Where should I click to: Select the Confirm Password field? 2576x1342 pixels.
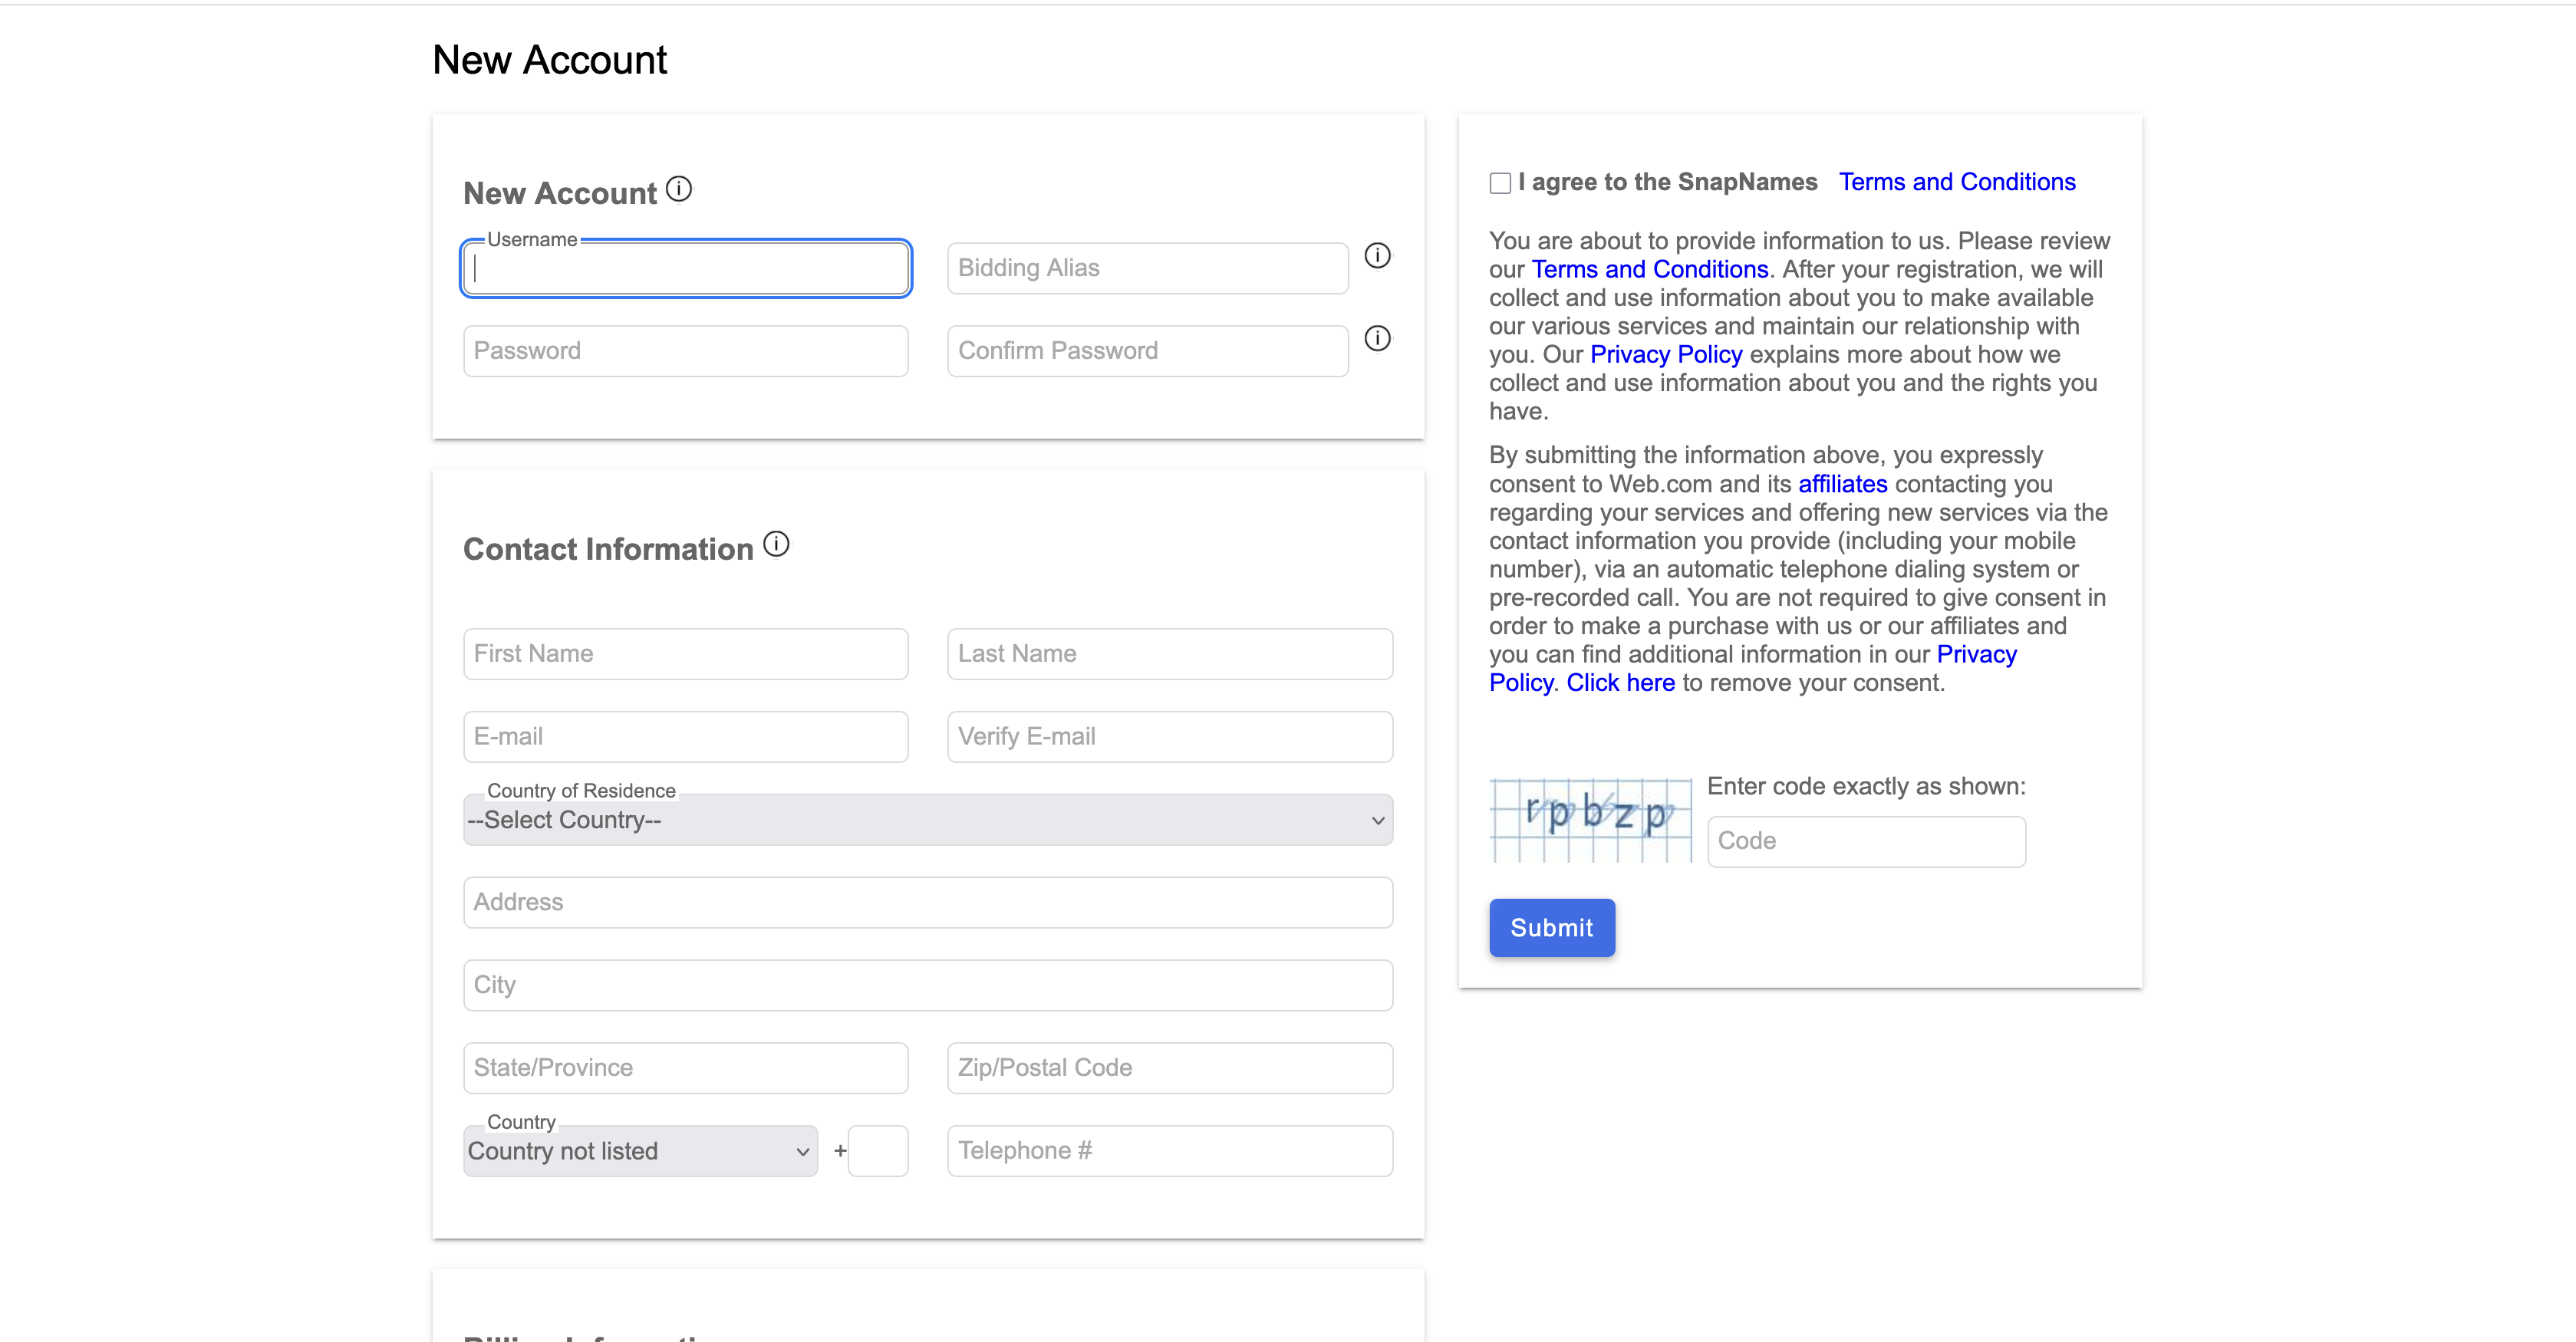(1148, 351)
